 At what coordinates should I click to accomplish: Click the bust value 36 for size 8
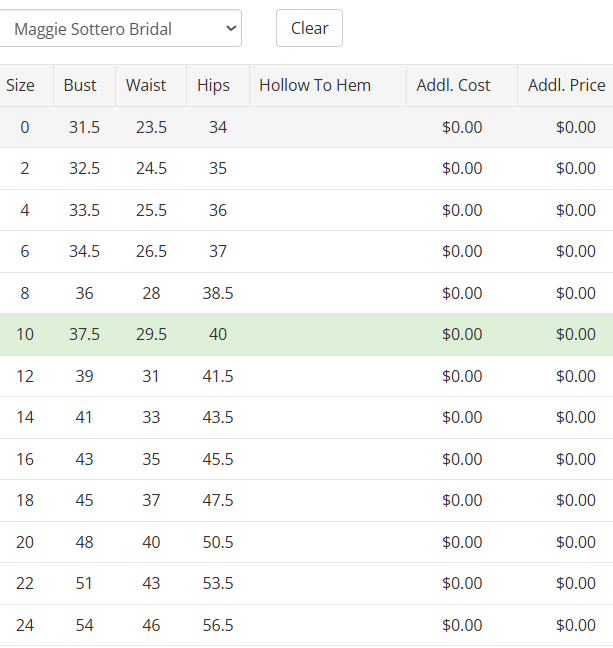click(x=84, y=293)
